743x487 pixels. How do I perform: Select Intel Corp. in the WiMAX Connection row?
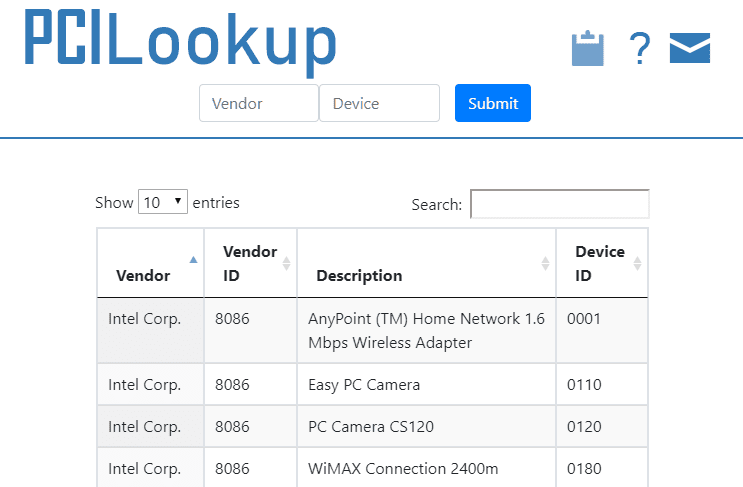(151, 468)
